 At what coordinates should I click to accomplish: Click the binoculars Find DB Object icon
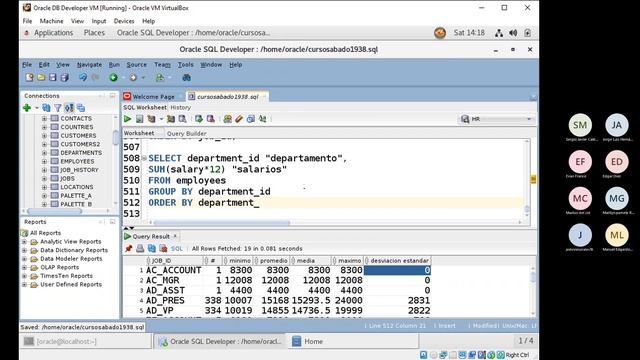tap(187, 77)
